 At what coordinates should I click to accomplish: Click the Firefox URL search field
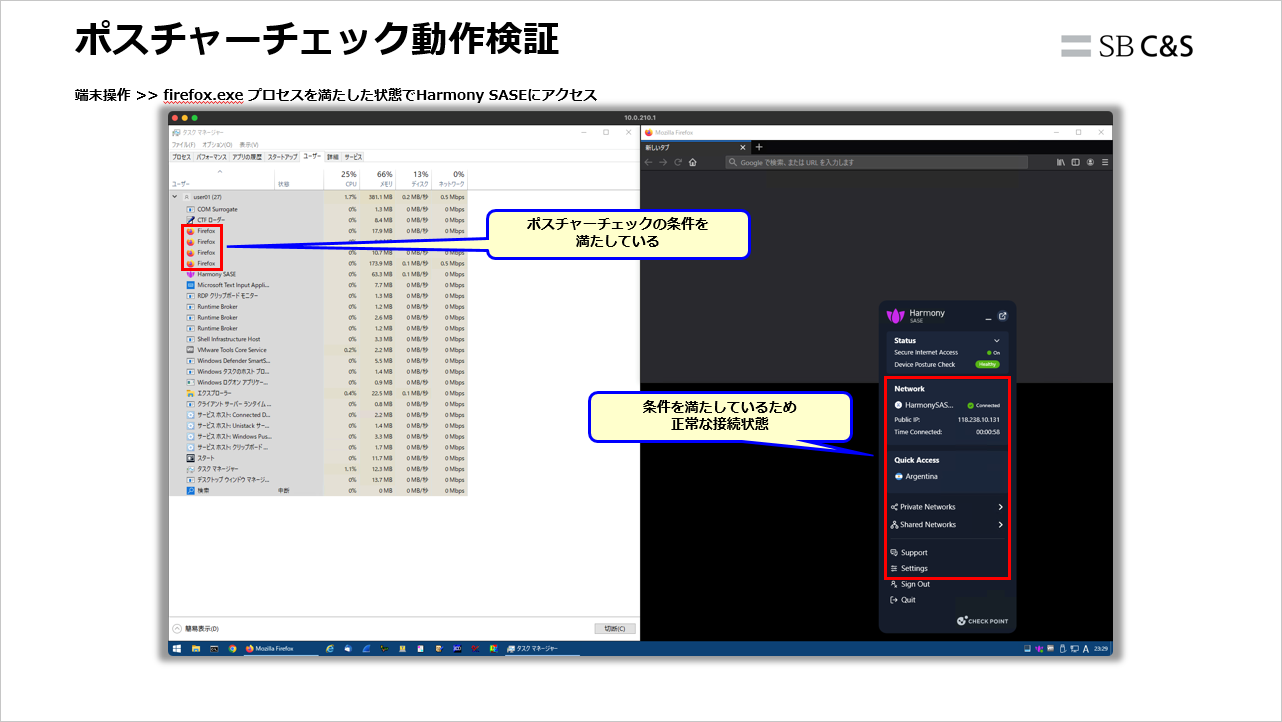point(877,162)
